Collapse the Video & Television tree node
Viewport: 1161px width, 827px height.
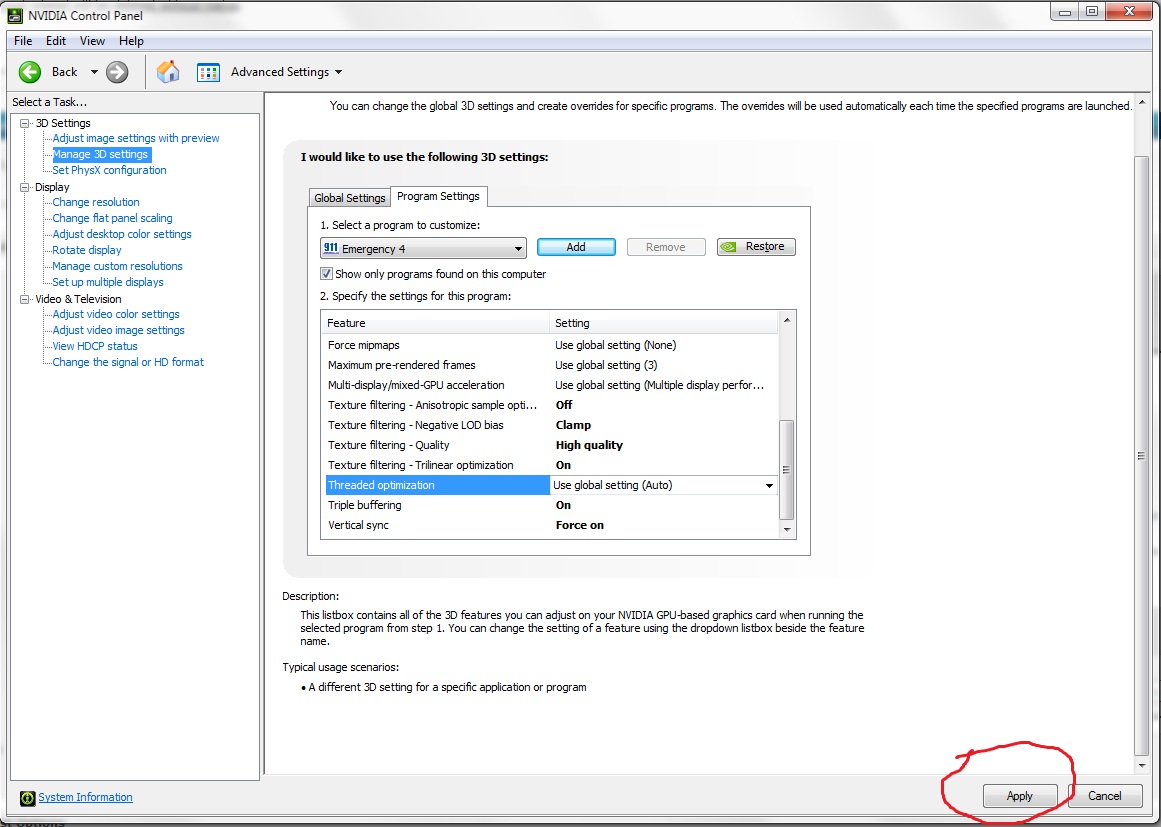coord(24,299)
